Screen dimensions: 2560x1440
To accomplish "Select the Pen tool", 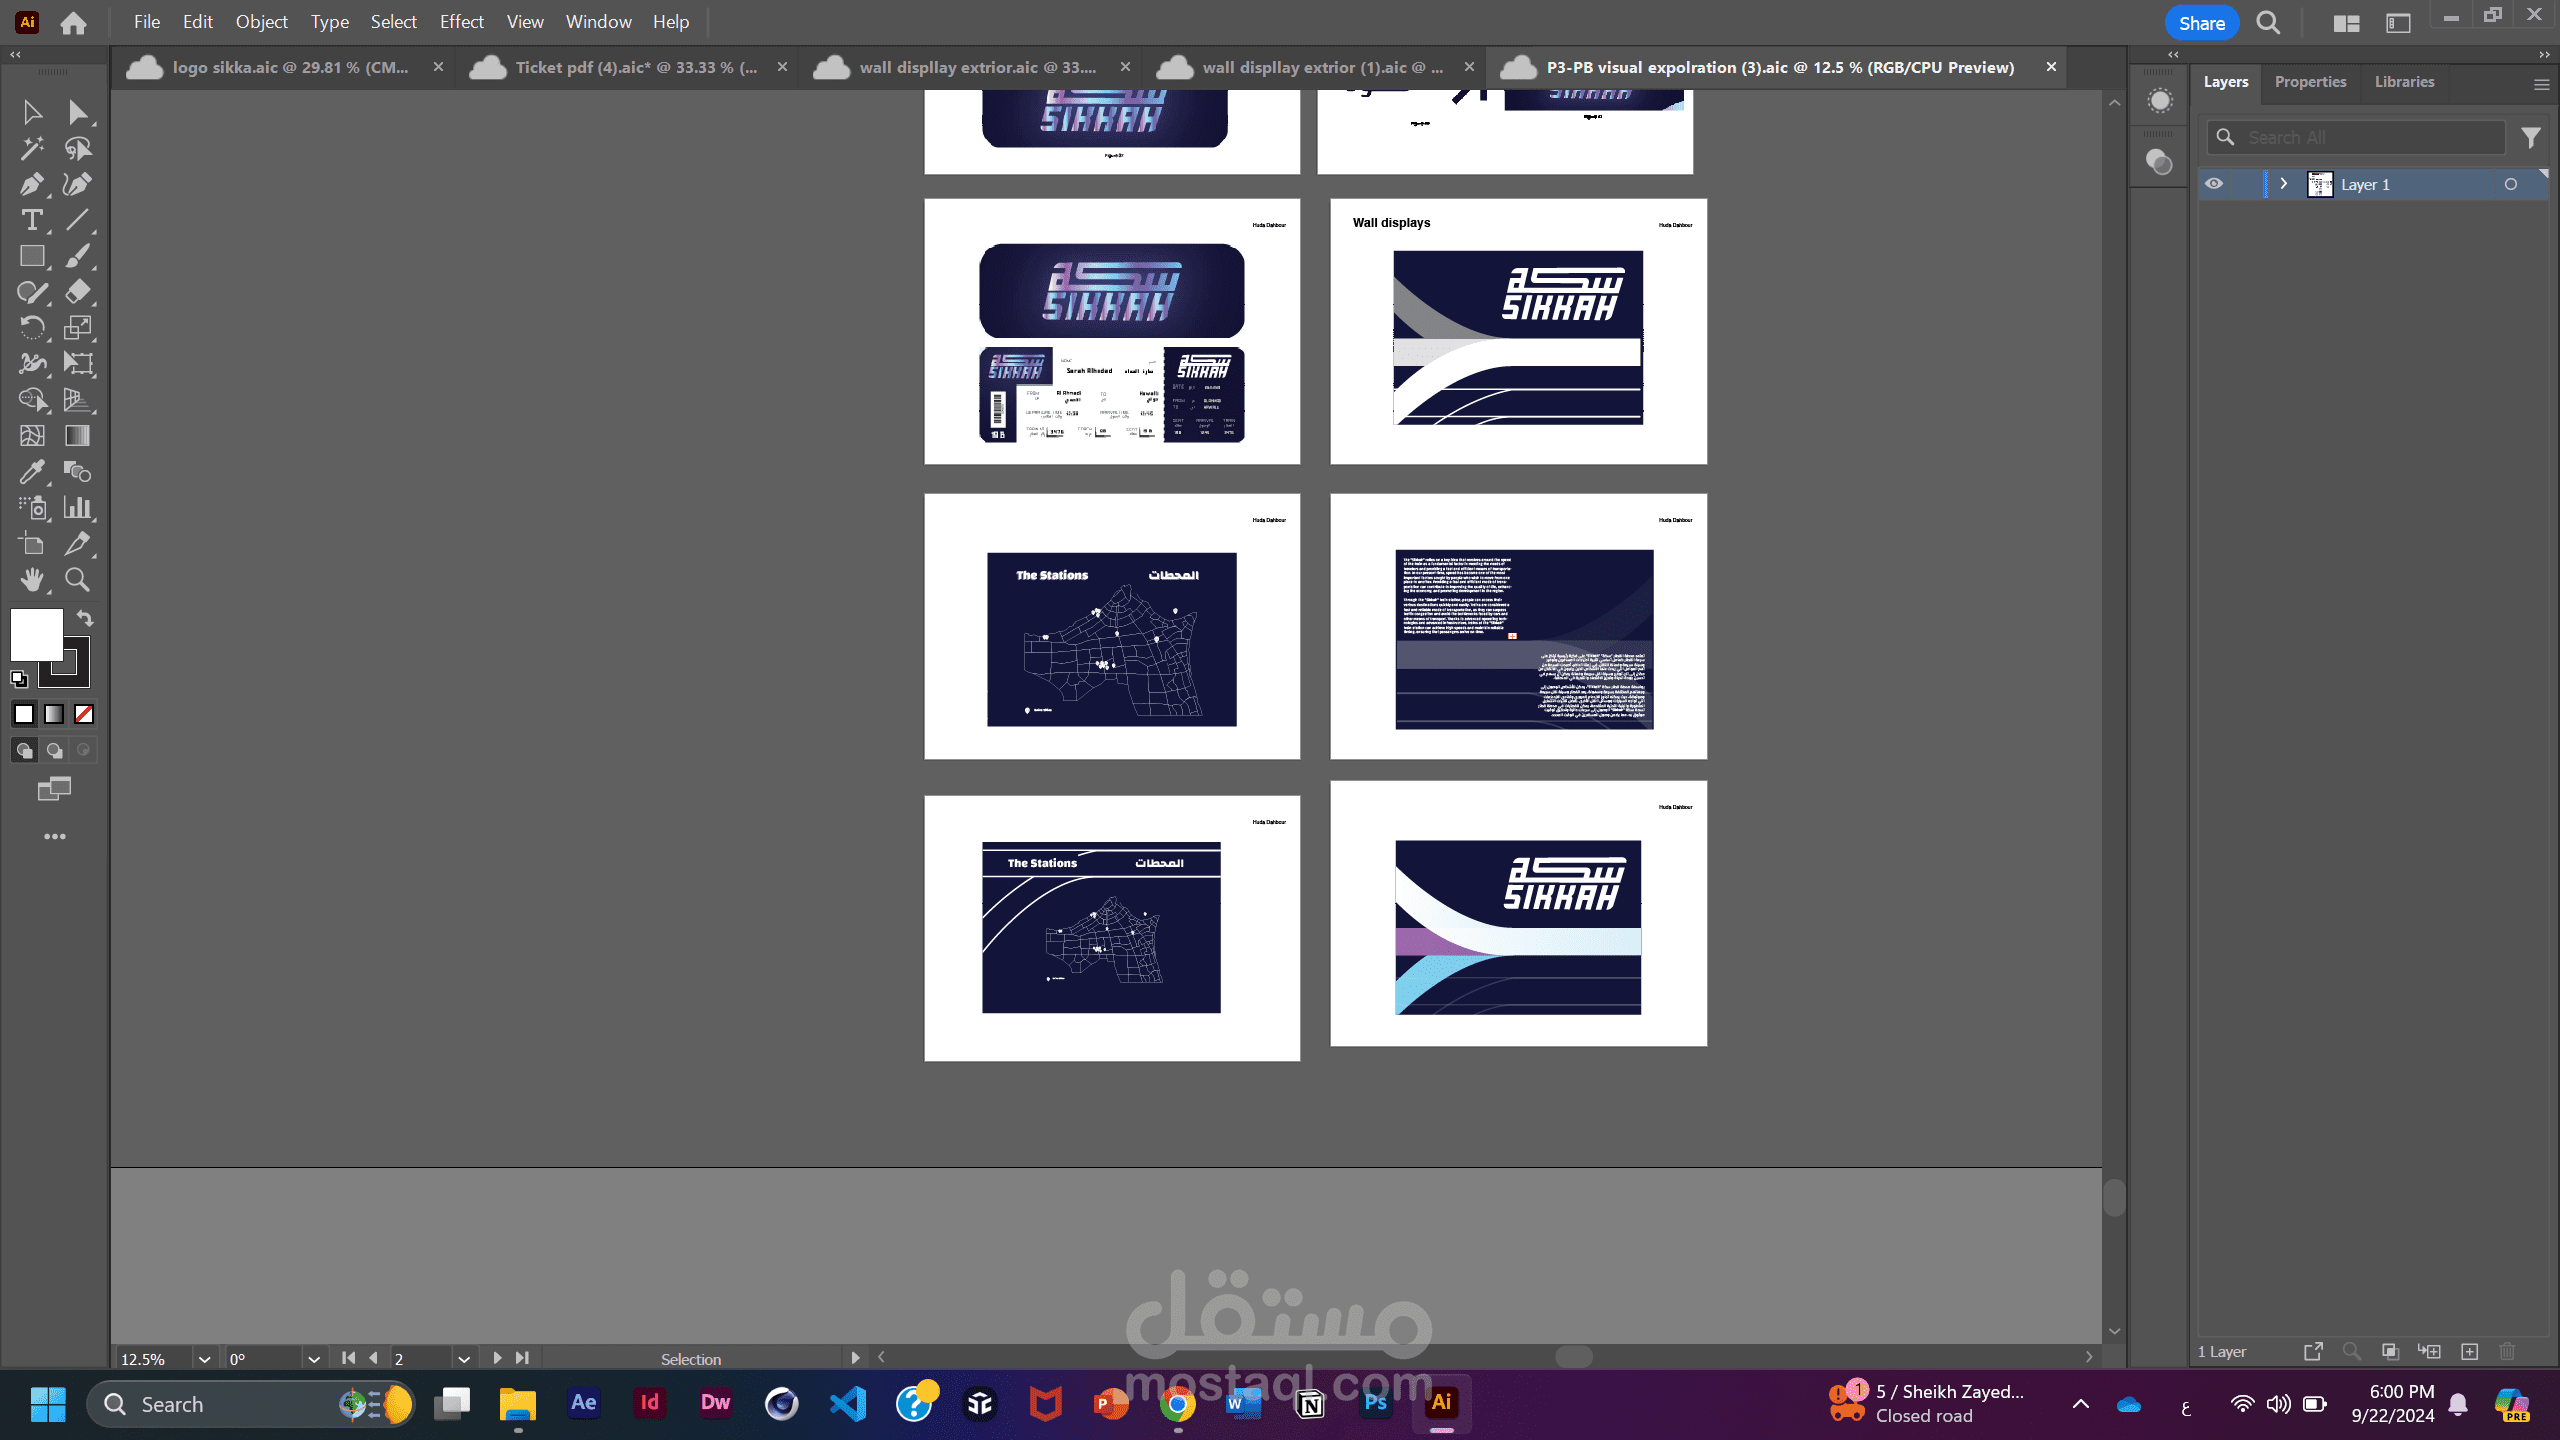I will 31,184.
